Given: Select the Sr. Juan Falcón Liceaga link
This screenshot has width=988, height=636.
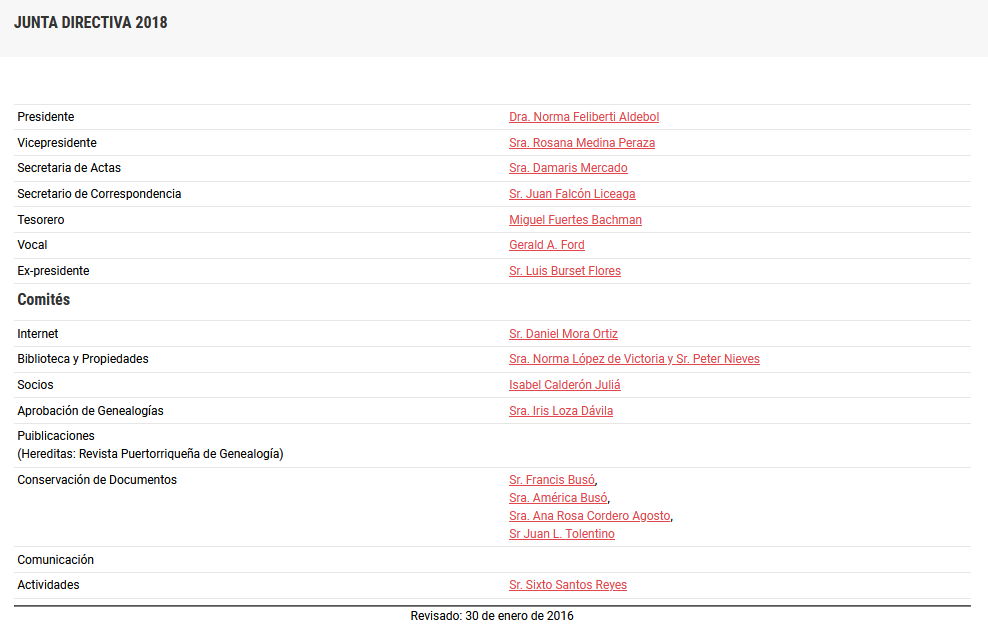Looking at the screenshot, I should 571,194.
